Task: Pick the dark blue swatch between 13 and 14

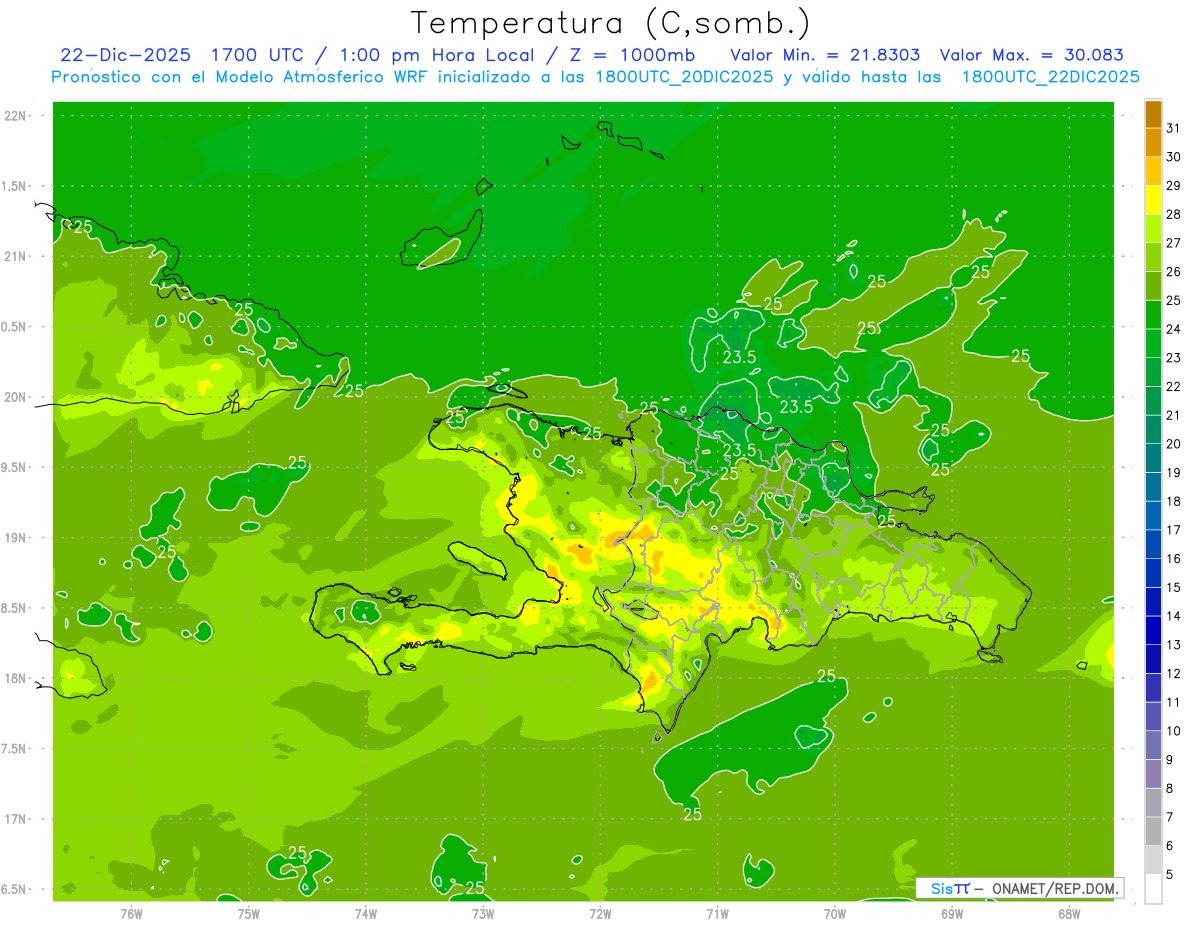Action: (x=1153, y=630)
